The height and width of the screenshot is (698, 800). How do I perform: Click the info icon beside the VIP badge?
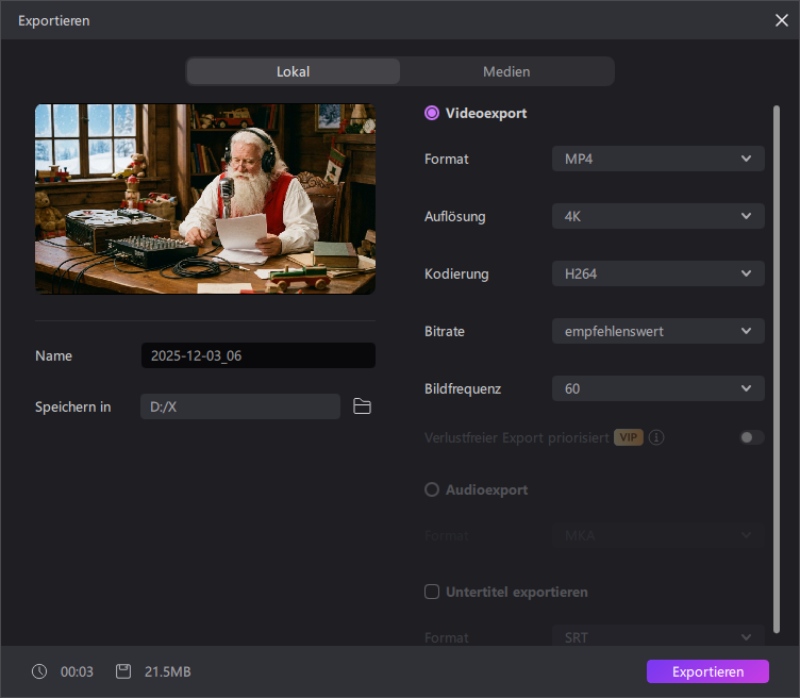coord(657,438)
